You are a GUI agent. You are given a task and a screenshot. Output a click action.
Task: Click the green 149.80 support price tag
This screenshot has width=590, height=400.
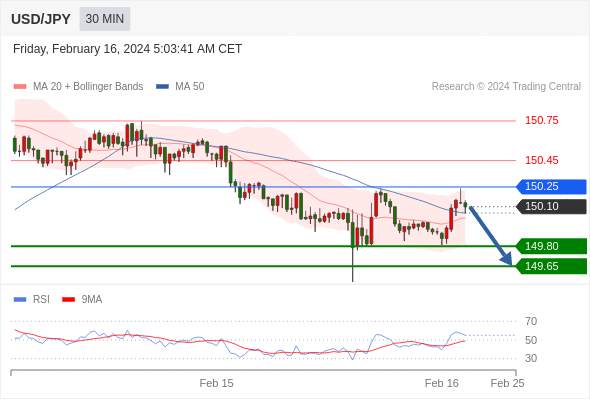coord(552,246)
